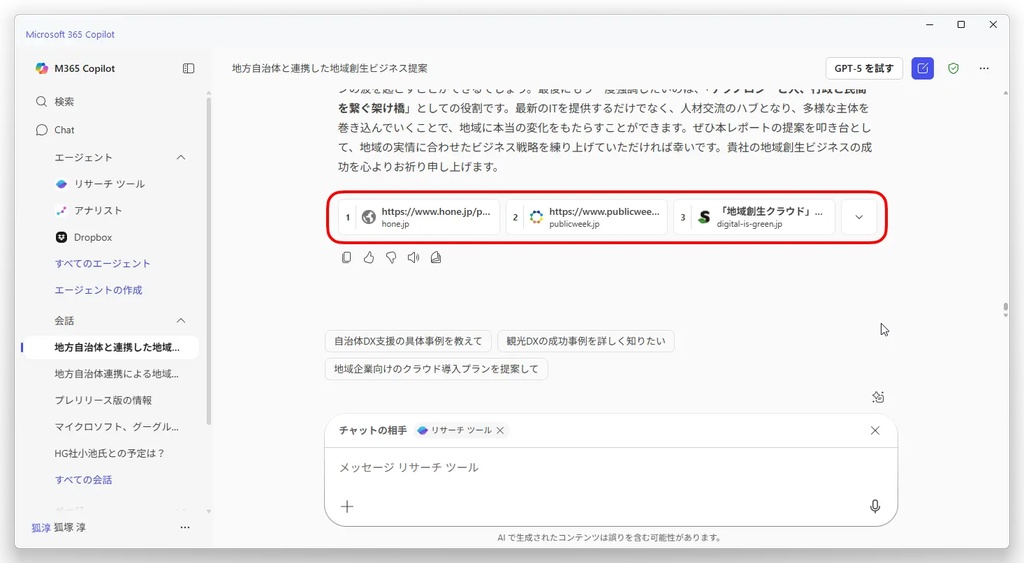
Task: Click the plus attach icon
Action: tap(347, 507)
